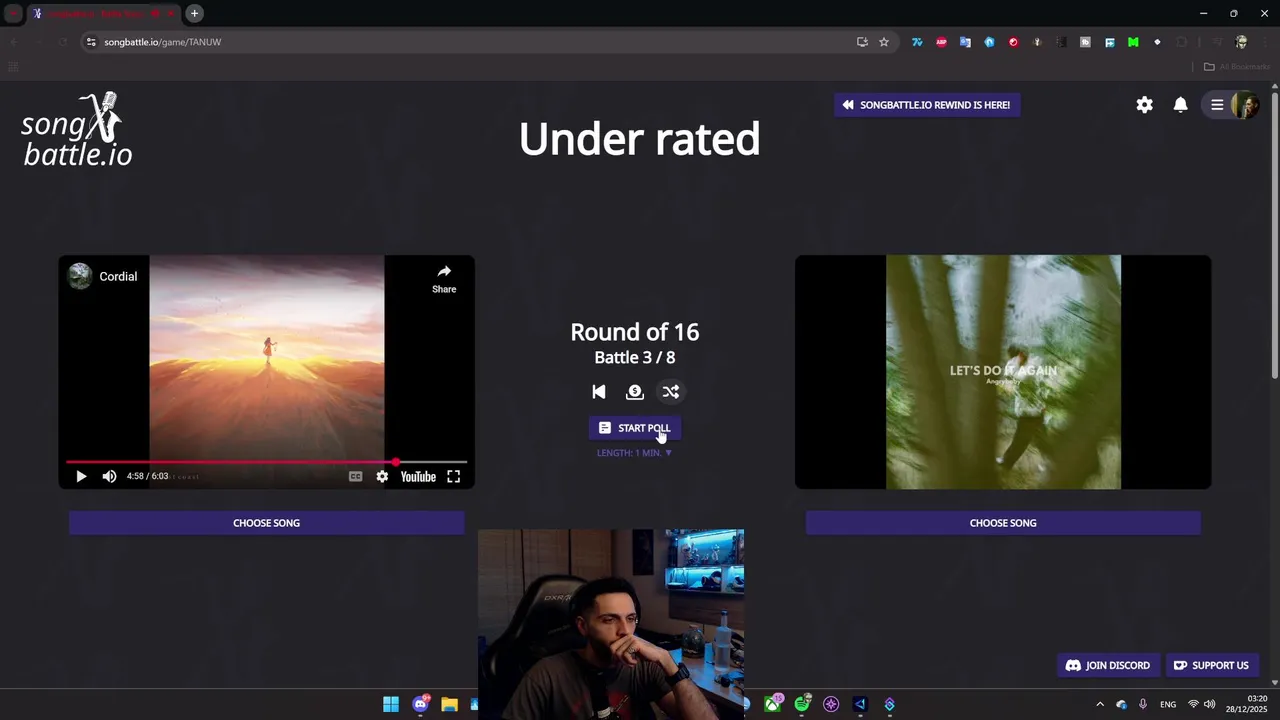This screenshot has height=720, width=1280.
Task: Toggle closed captions on left video
Action: point(355,477)
